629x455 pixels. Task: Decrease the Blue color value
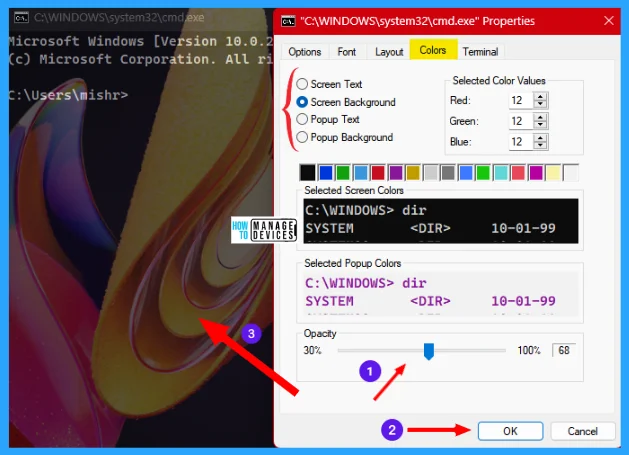pyautogui.click(x=540, y=145)
